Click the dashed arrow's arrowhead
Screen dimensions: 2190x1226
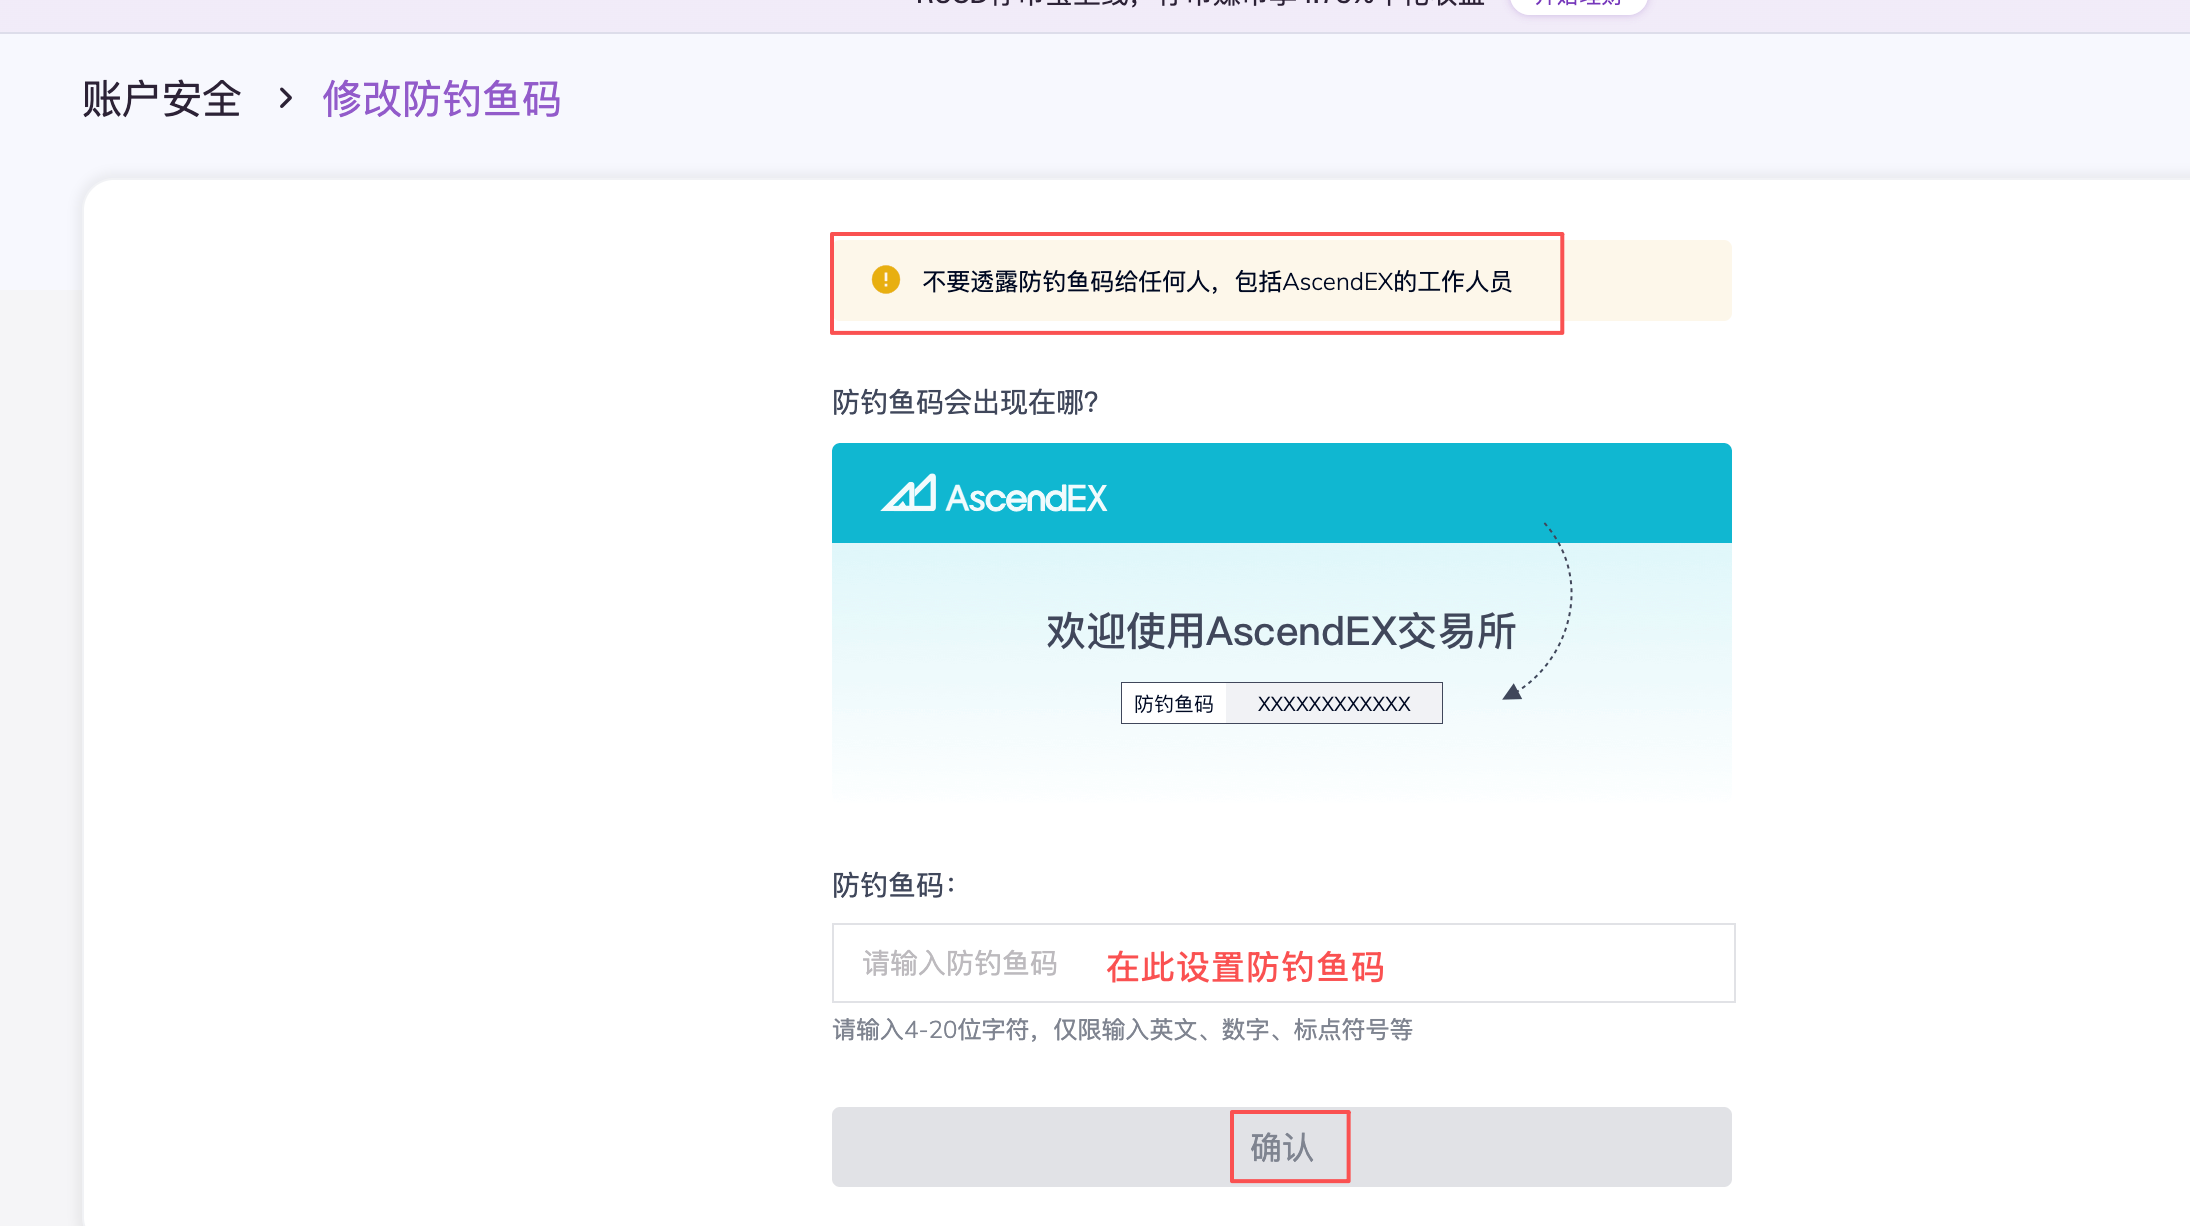(1513, 692)
